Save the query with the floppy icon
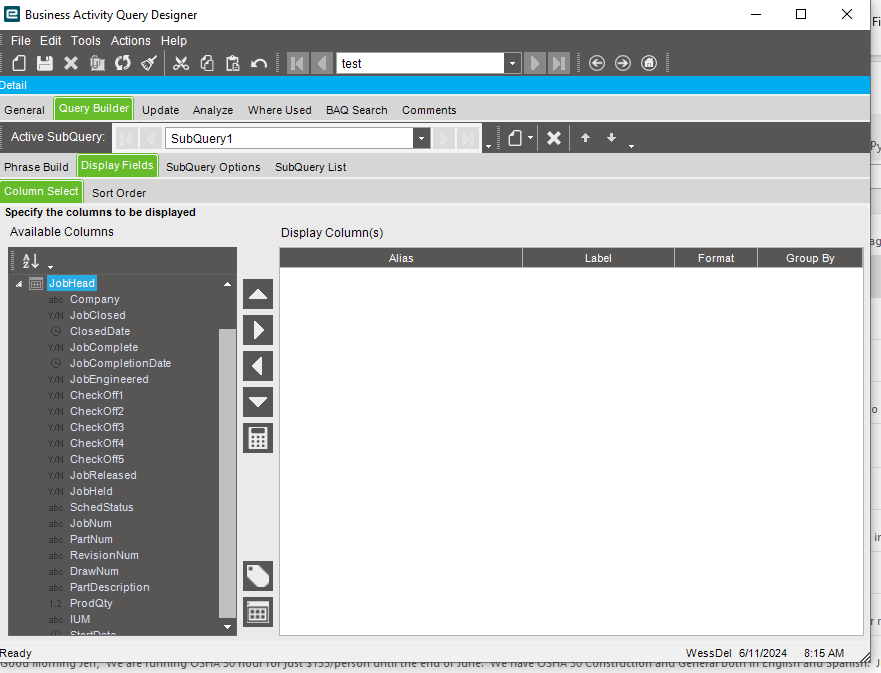The width and height of the screenshot is (881, 673). pyautogui.click(x=44, y=63)
